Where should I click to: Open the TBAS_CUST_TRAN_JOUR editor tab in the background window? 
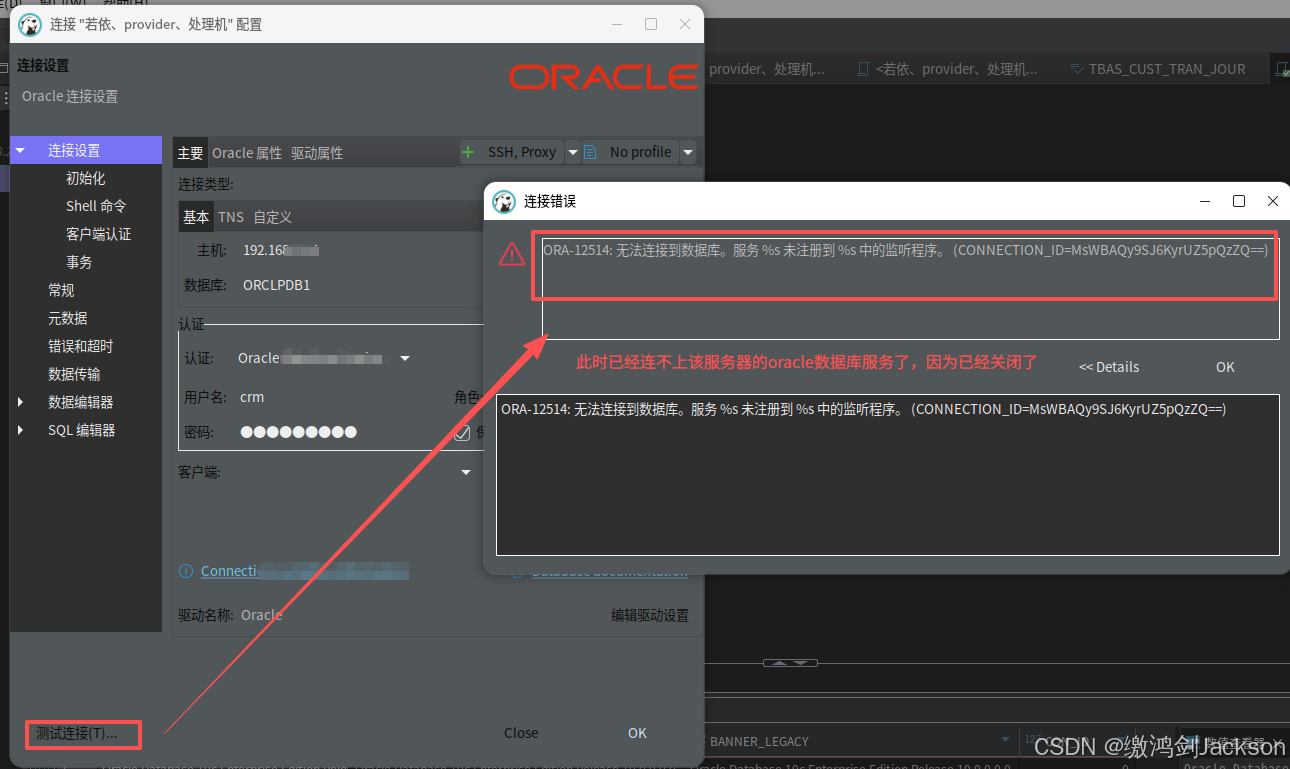coord(1158,69)
